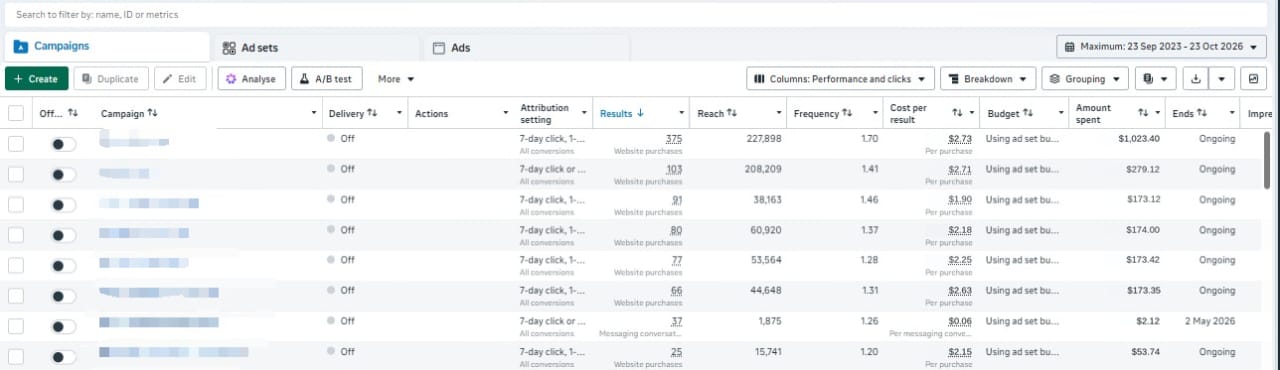Open the Grouping dropdown
Viewport: 1280px width, 370px height.
coord(1085,78)
